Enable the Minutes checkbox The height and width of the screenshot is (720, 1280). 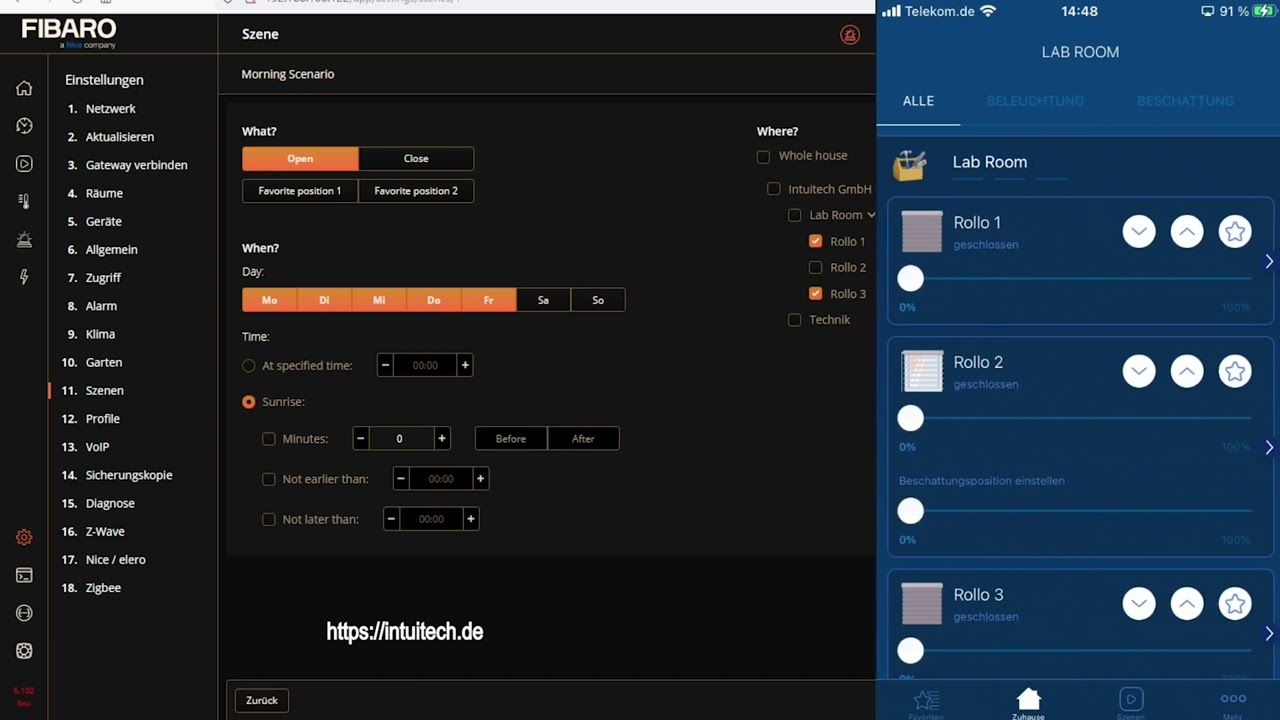point(269,439)
